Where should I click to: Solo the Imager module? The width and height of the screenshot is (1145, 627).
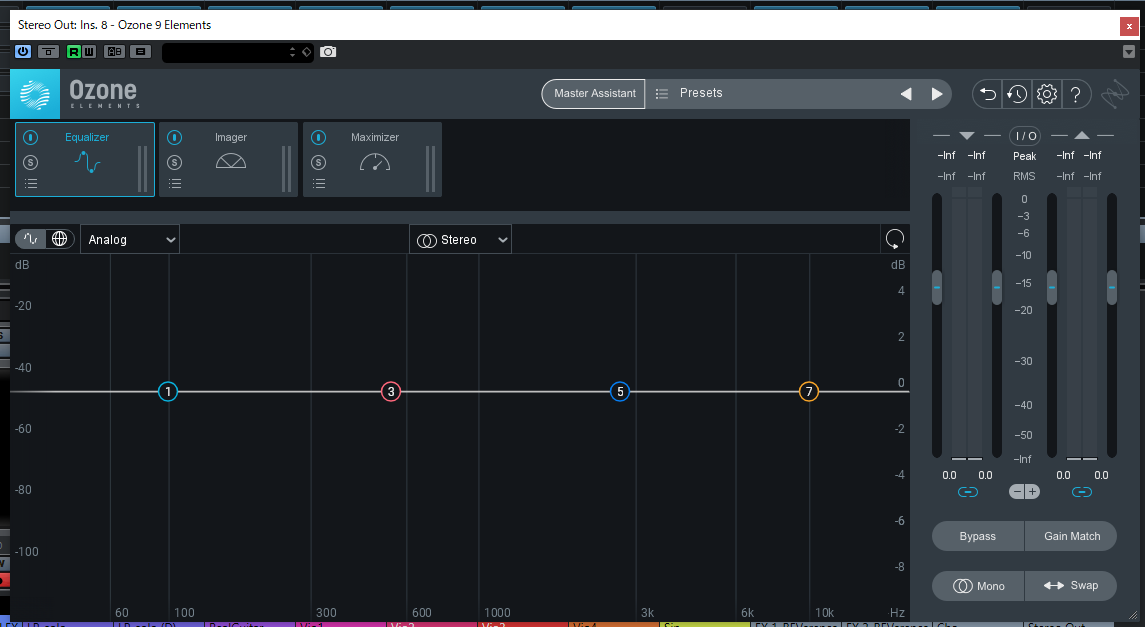point(175,162)
